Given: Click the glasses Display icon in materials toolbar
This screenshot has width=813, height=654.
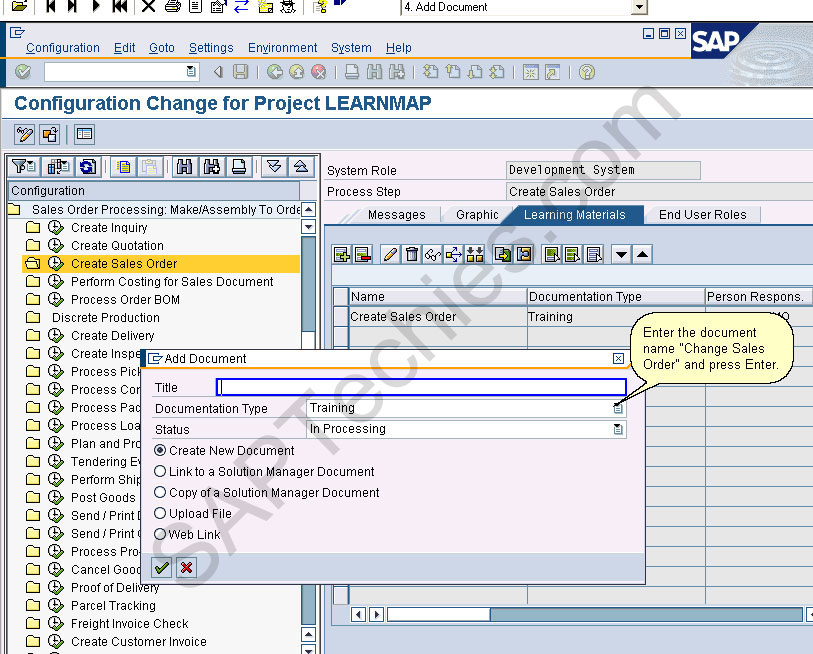Looking at the screenshot, I should (432, 255).
